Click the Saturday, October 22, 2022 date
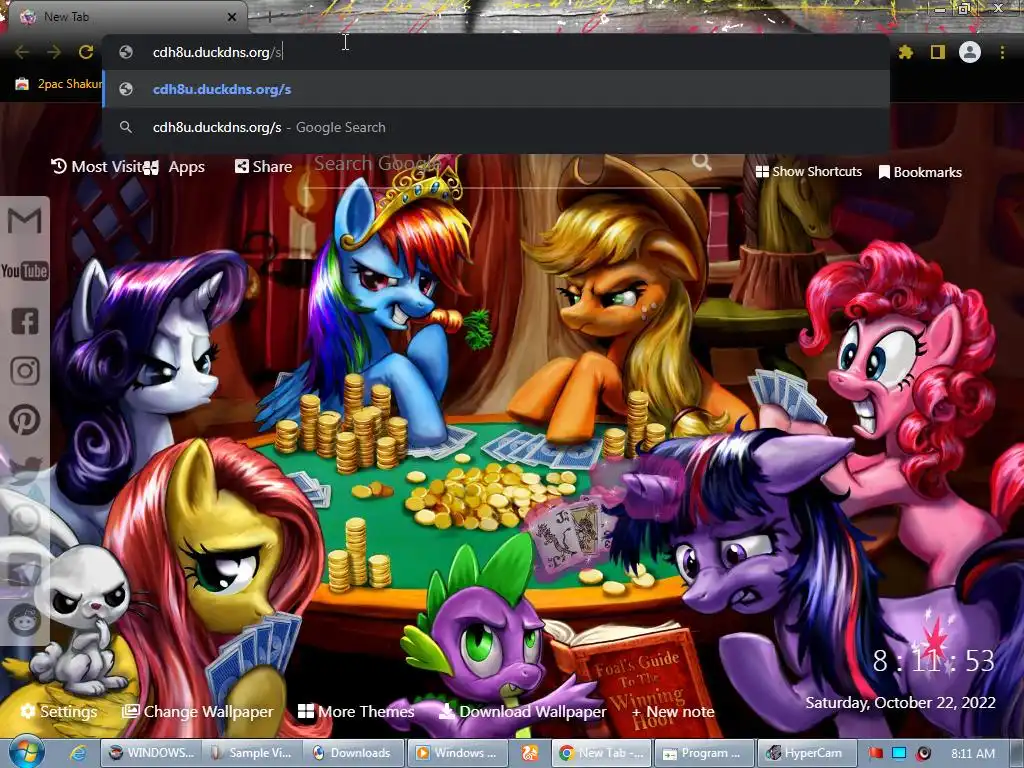Viewport: 1024px width, 768px height. tap(900, 703)
